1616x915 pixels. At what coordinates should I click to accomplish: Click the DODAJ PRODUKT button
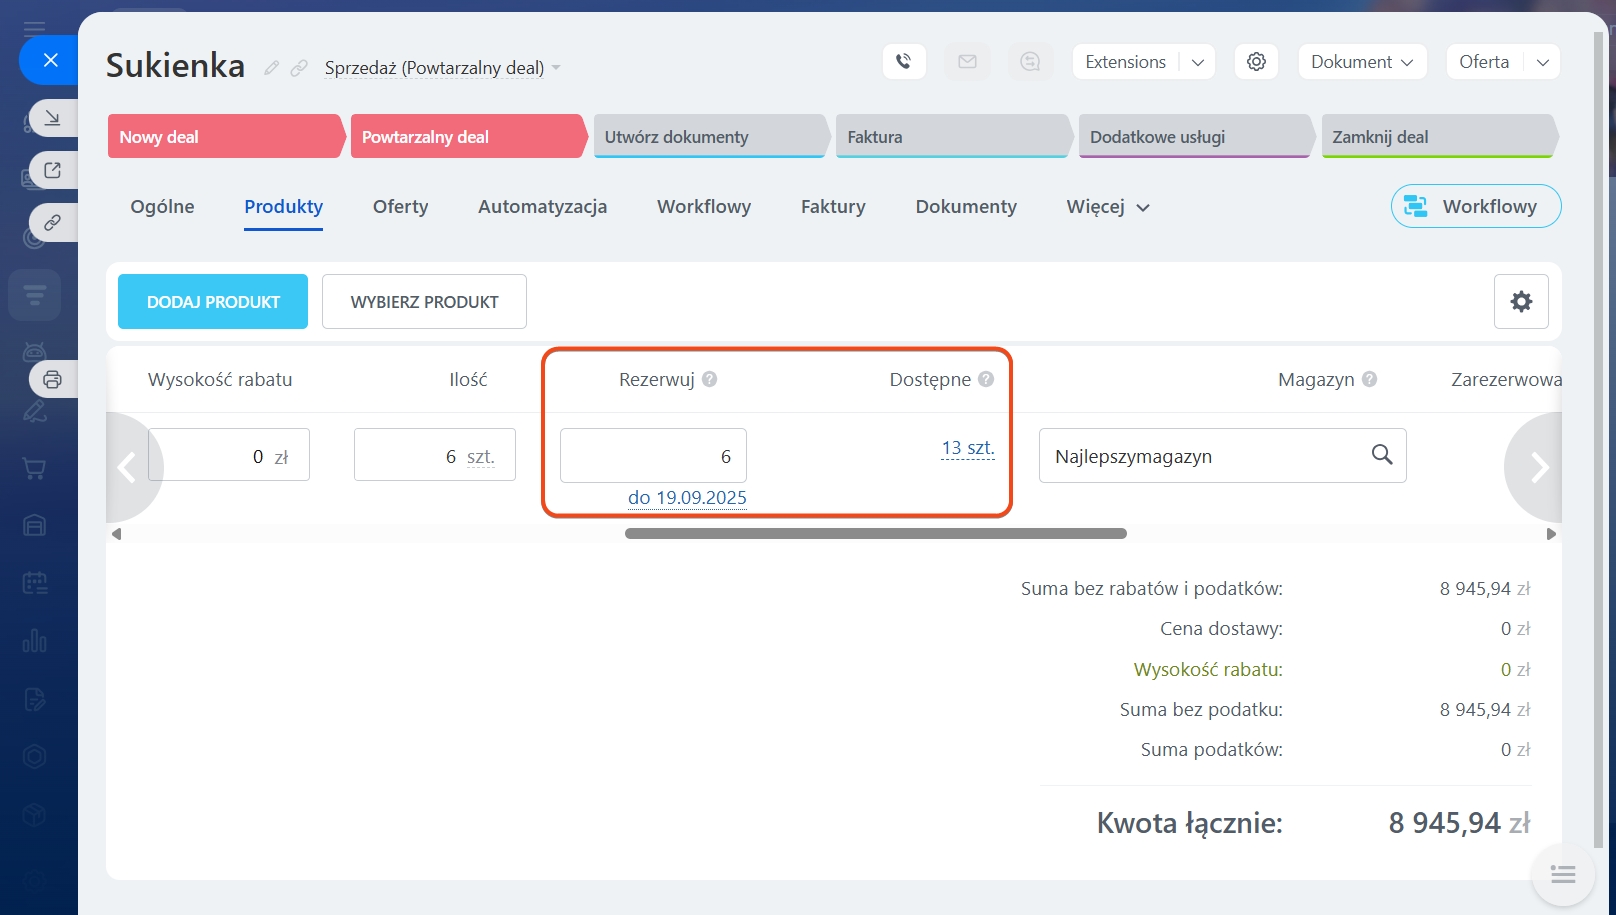(213, 302)
